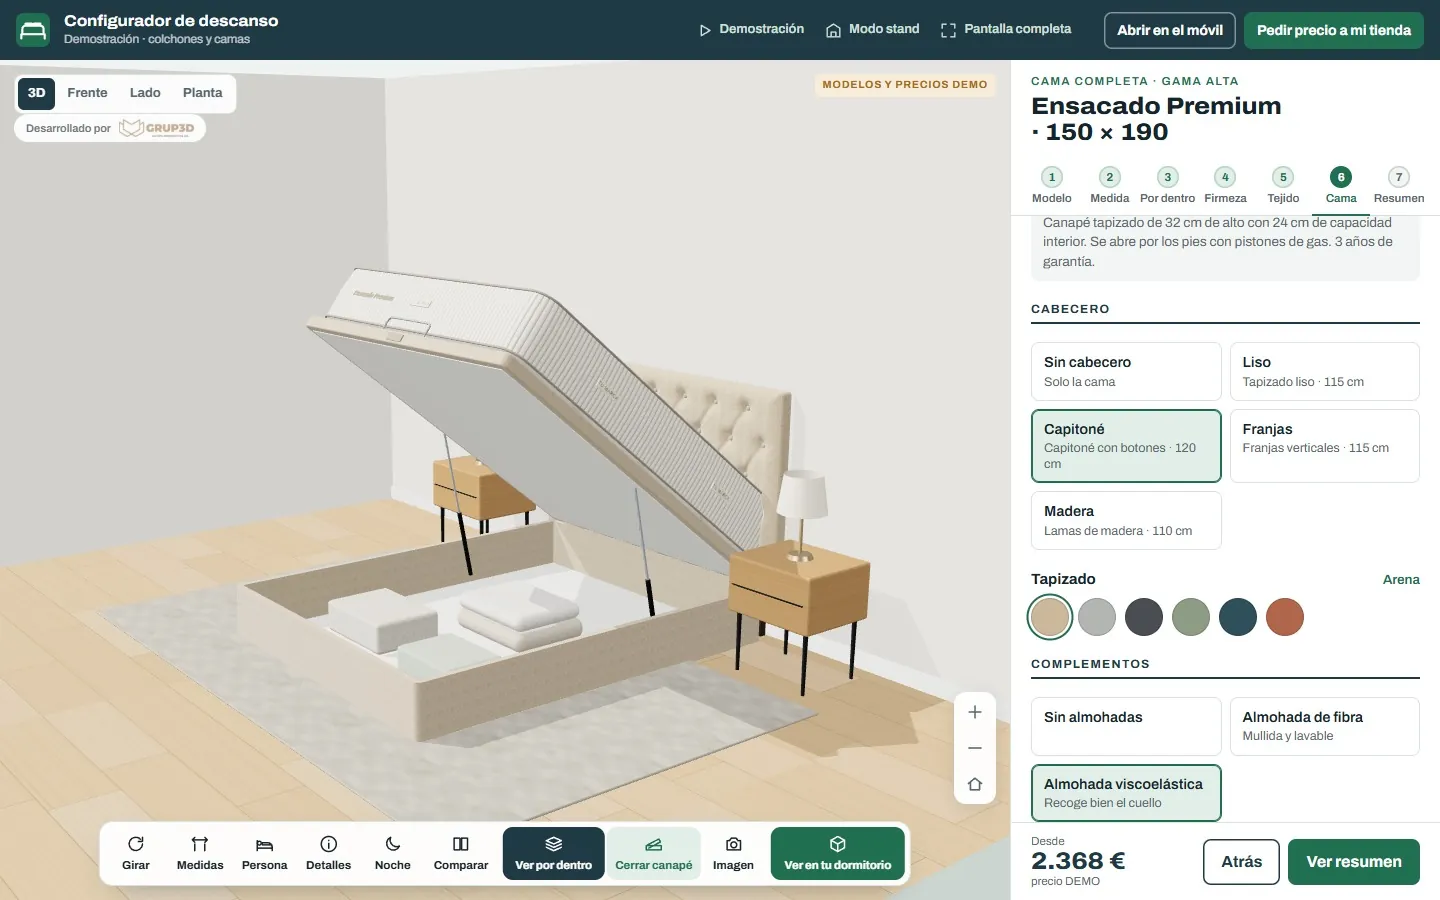The image size is (1440, 900).
Task: Go to step 1 Modelo
Action: [1052, 185]
